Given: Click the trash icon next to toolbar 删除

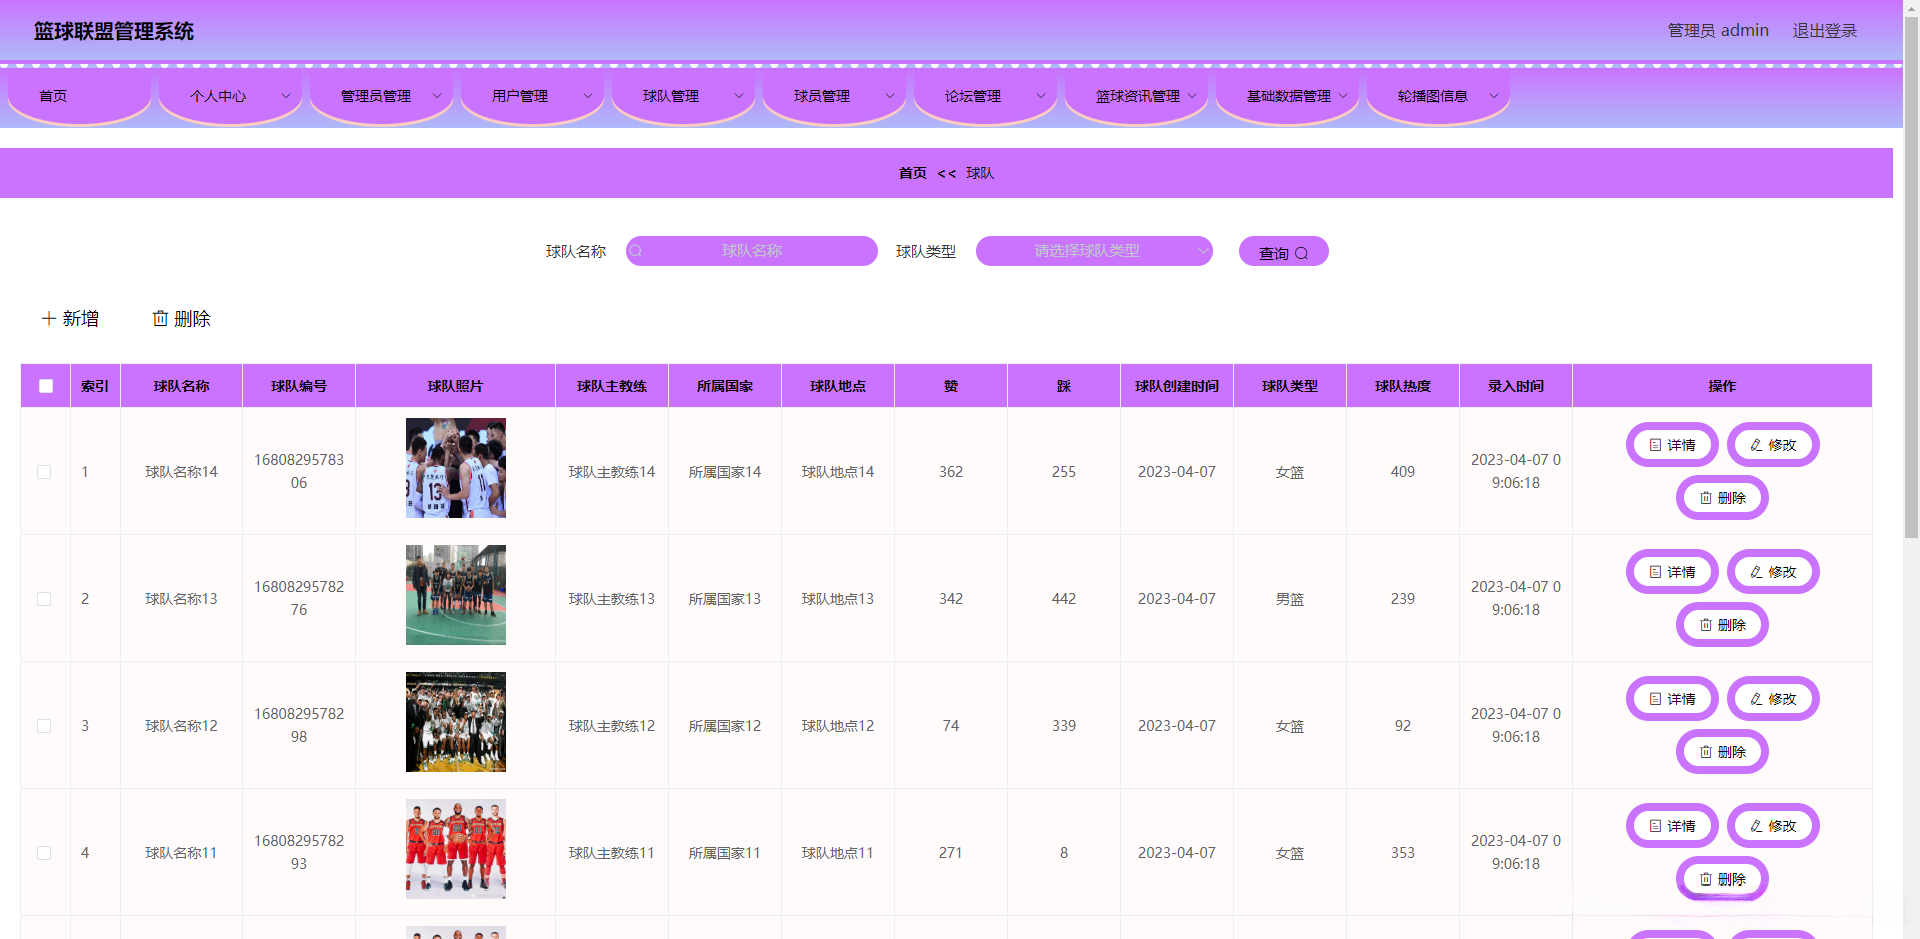Looking at the screenshot, I should 160,318.
